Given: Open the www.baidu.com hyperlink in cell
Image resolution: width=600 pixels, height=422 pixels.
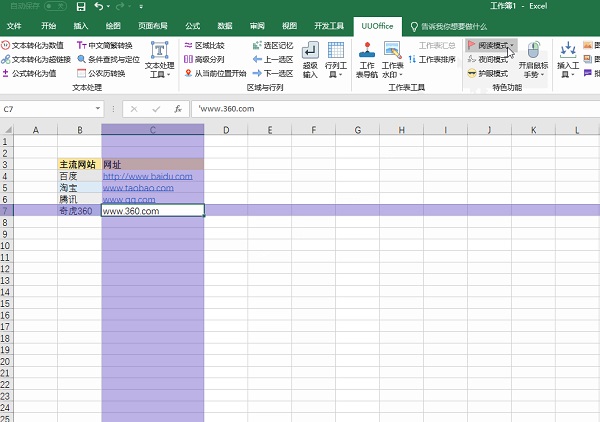Looking at the screenshot, I should coord(147,176).
